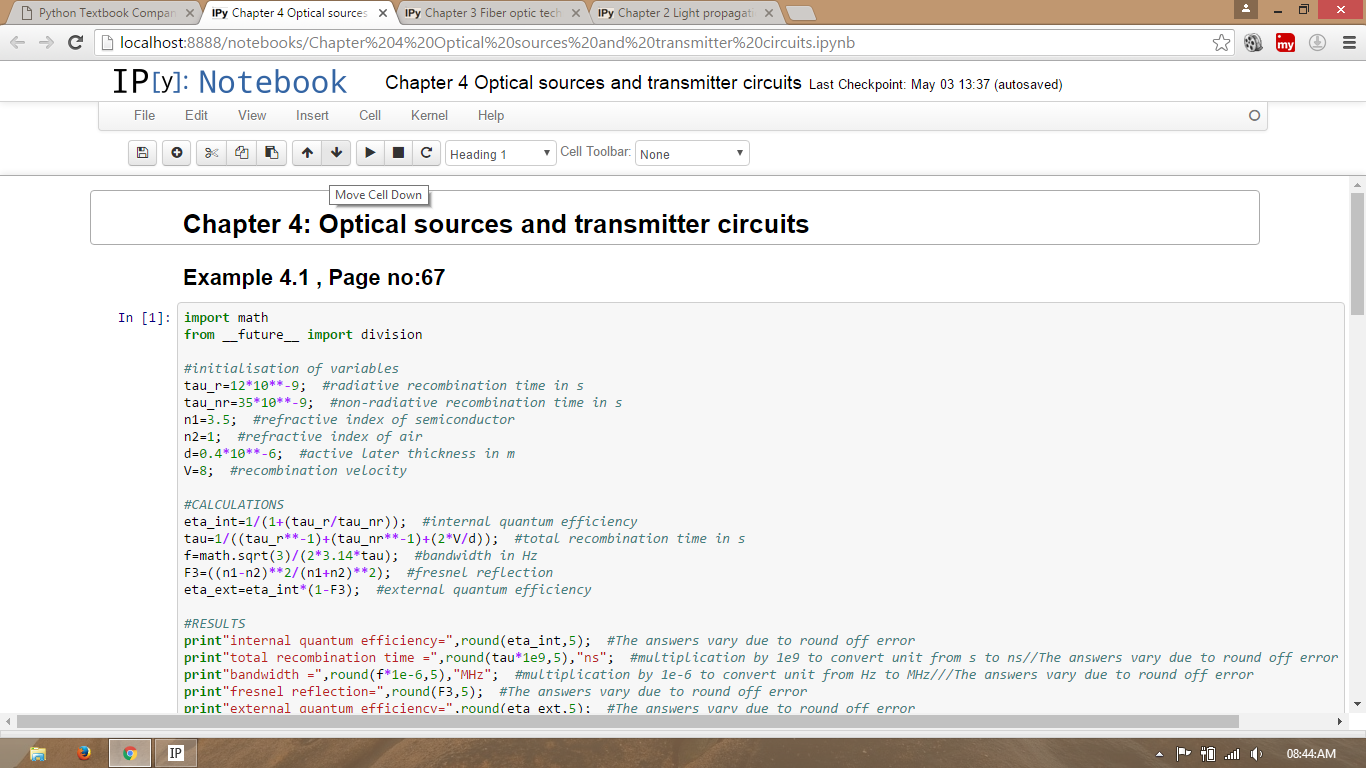
Task: Click the save notebook icon
Action: 142,153
